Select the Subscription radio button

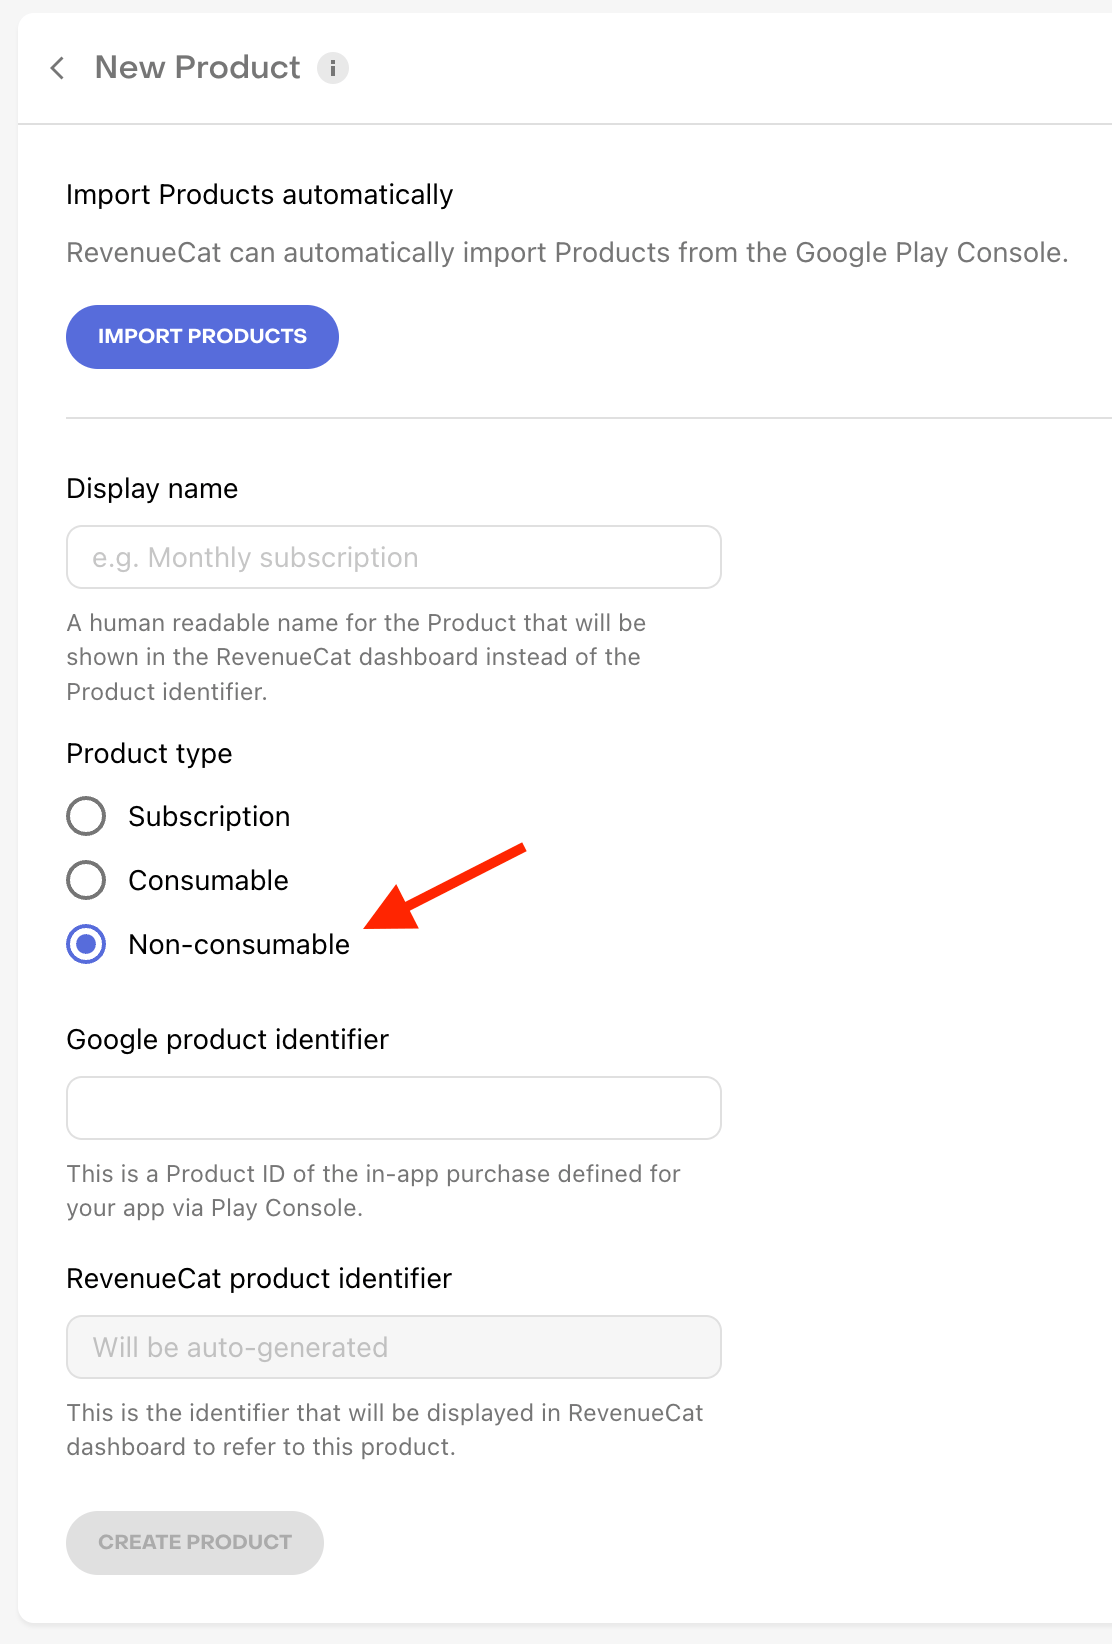pyautogui.click(x=86, y=816)
